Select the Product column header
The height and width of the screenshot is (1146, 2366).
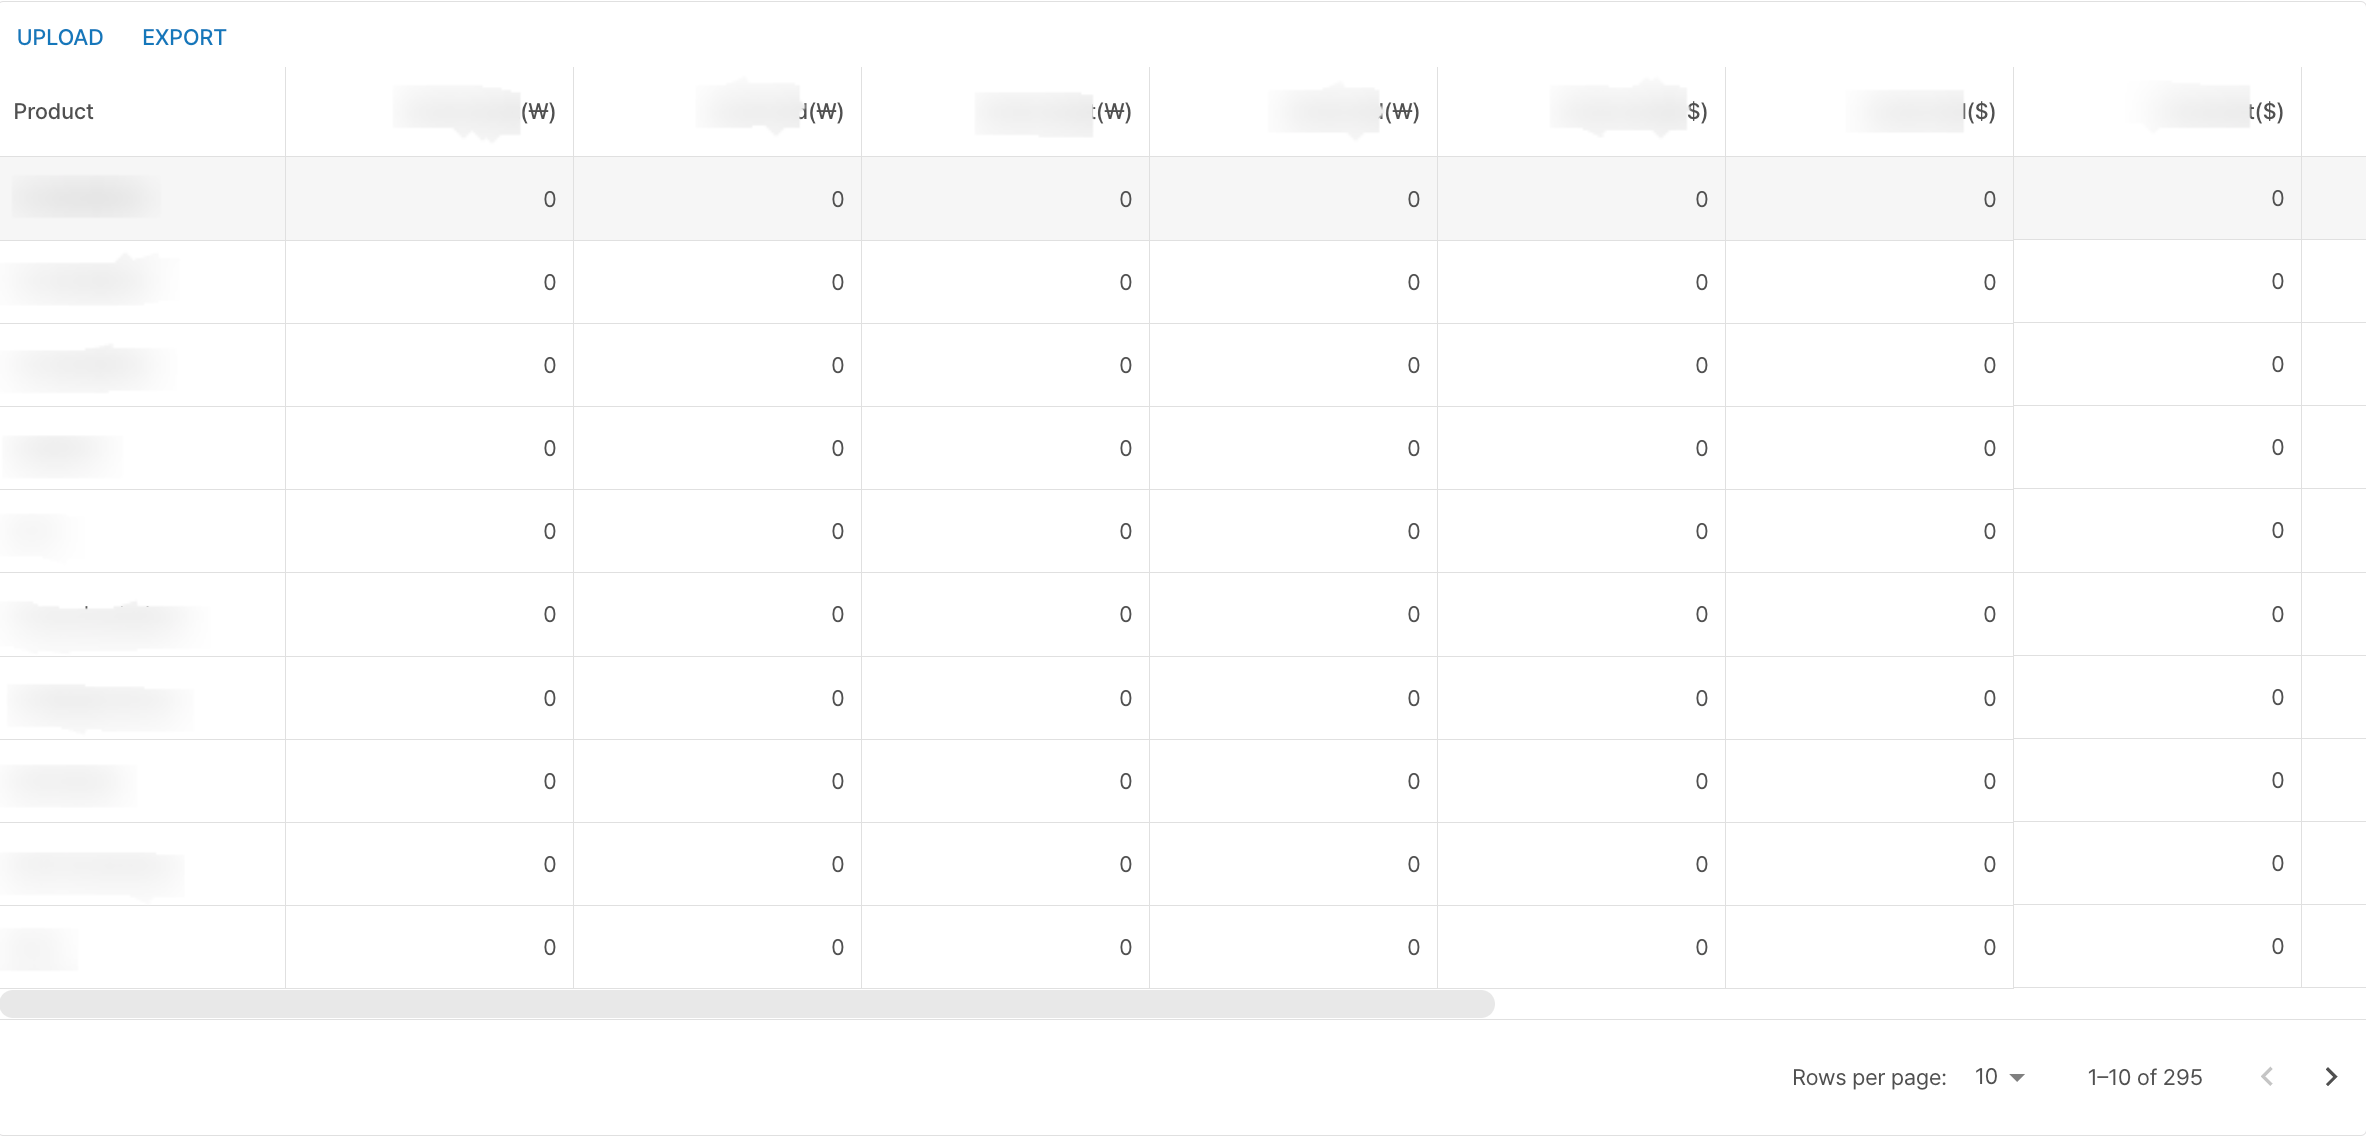tap(54, 112)
